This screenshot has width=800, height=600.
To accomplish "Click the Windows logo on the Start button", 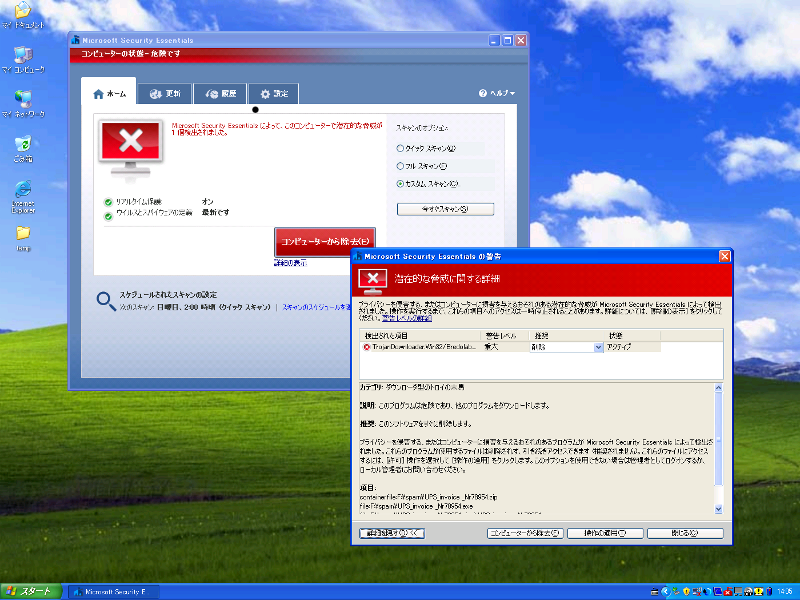I will [11, 591].
